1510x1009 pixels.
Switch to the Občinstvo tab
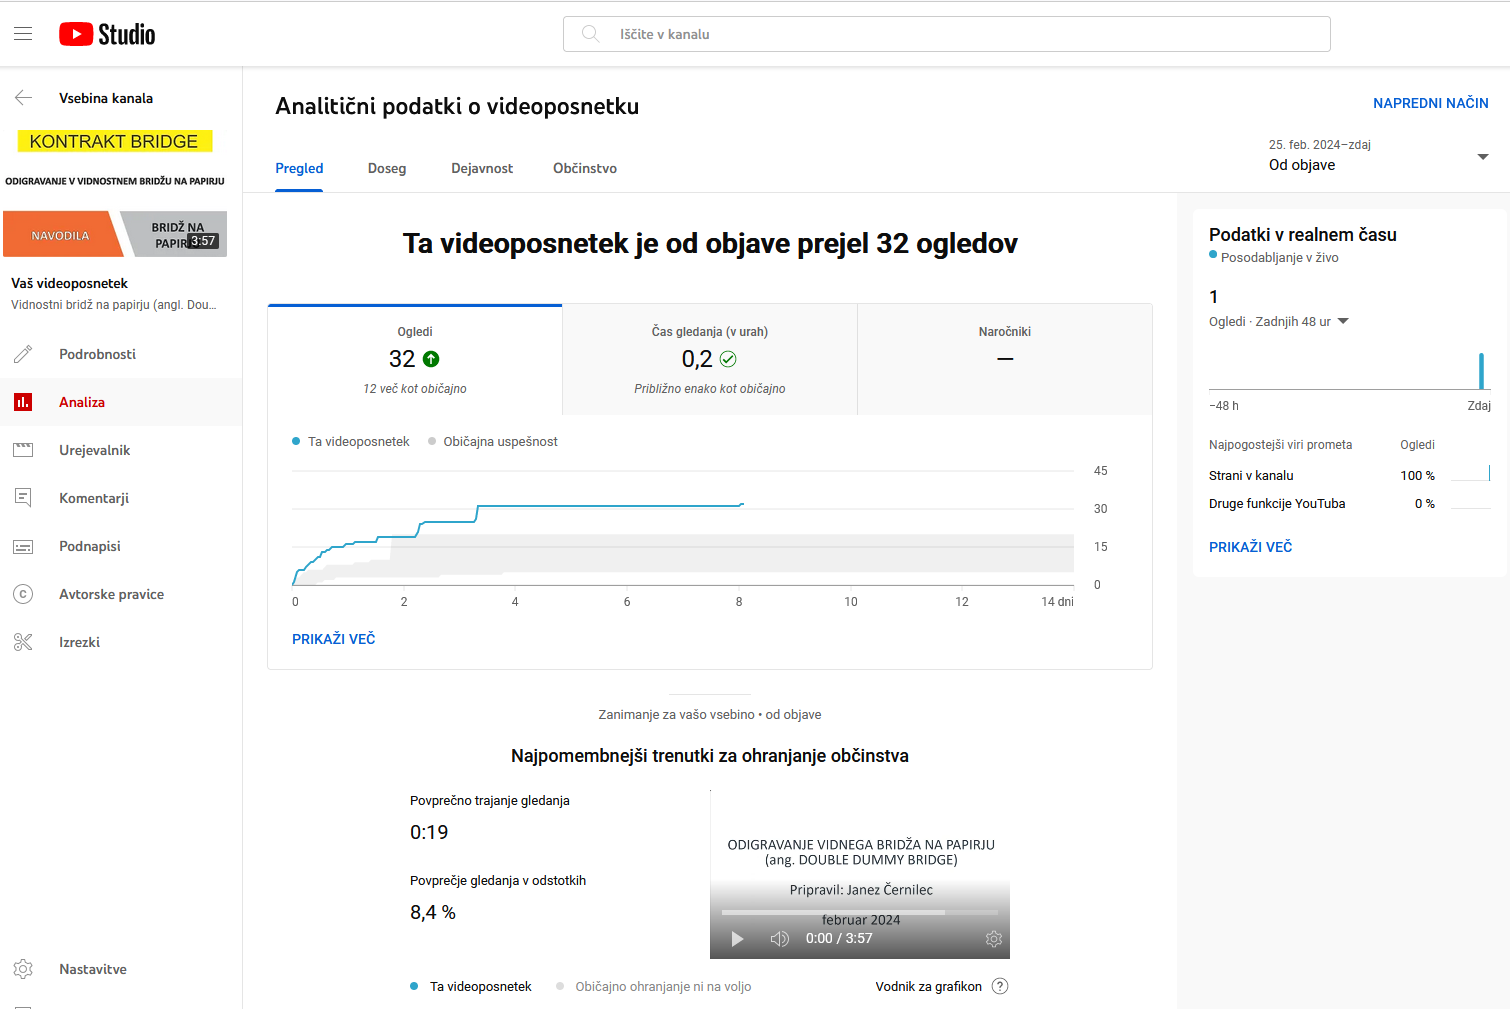585,168
